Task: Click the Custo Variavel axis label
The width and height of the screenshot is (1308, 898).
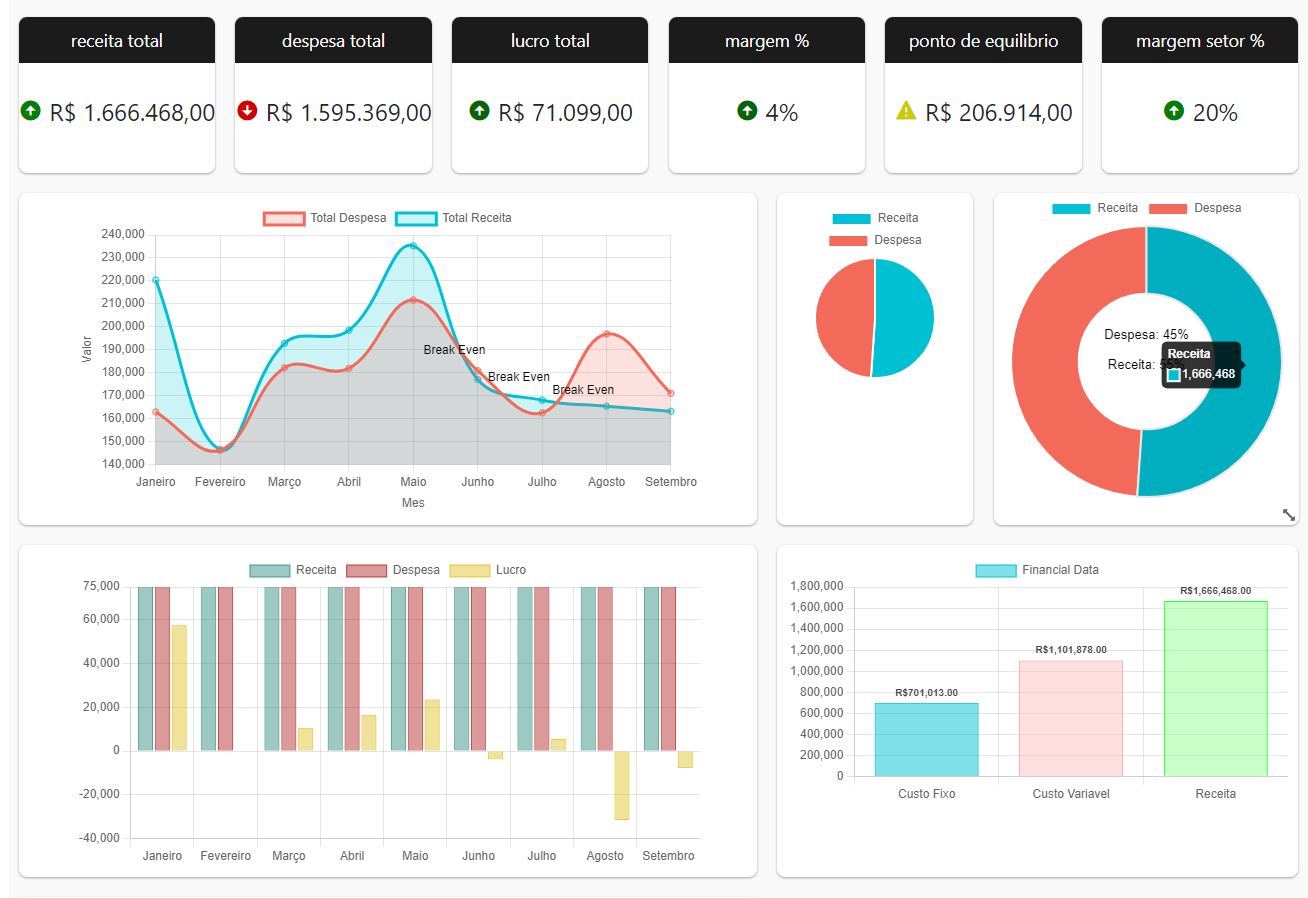Action: coord(1071,794)
